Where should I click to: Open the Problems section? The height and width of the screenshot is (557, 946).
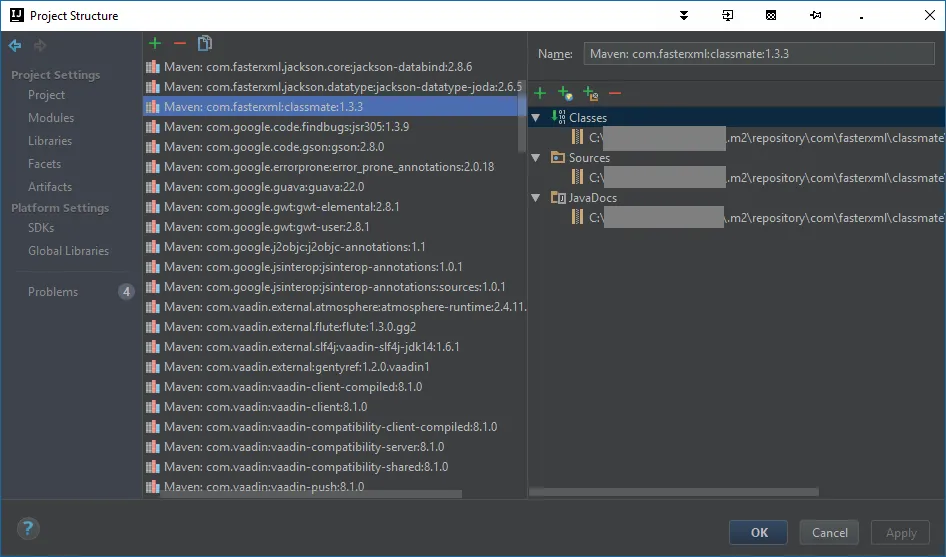(53, 291)
